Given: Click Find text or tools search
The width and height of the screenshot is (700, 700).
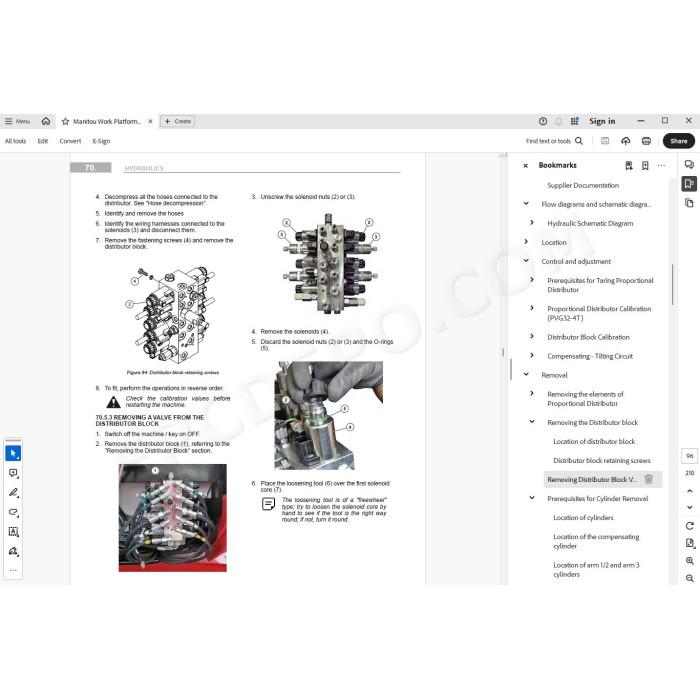Looking at the screenshot, I should tap(554, 141).
